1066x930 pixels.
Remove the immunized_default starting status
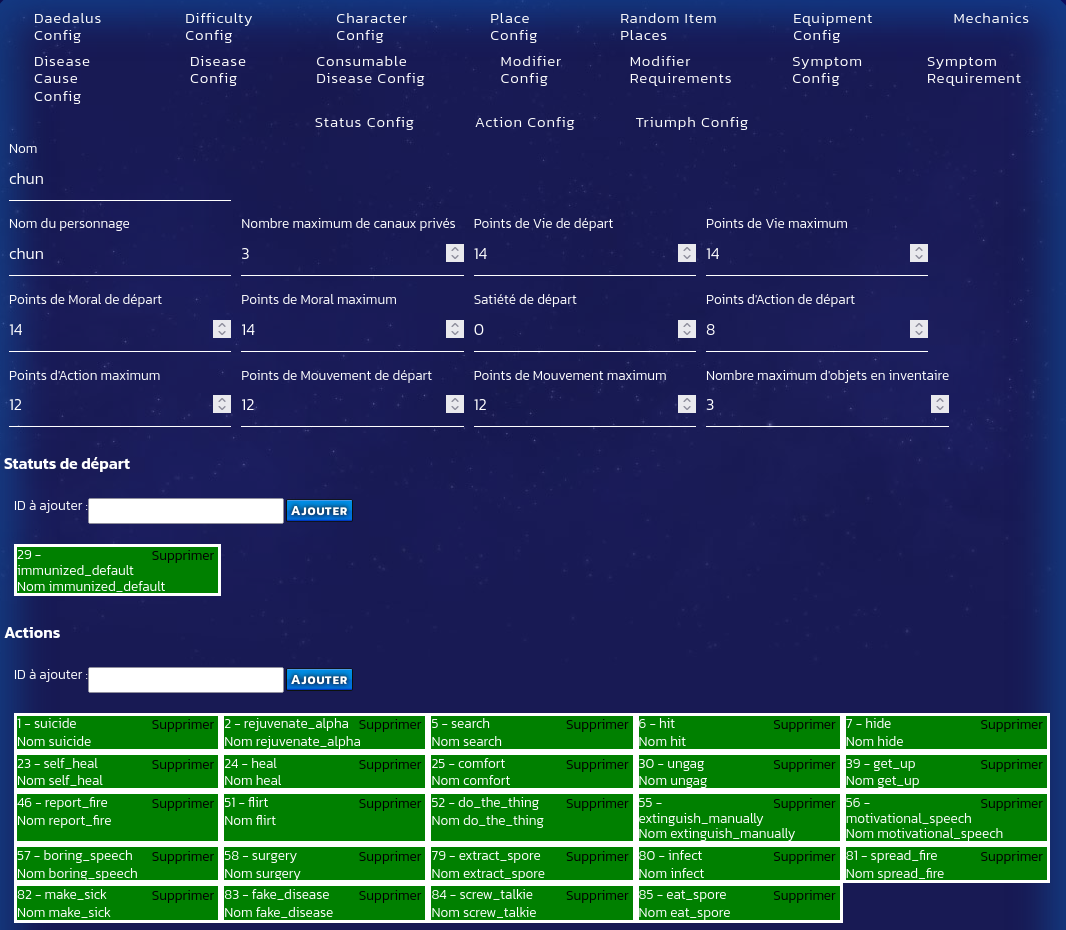pos(183,556)
